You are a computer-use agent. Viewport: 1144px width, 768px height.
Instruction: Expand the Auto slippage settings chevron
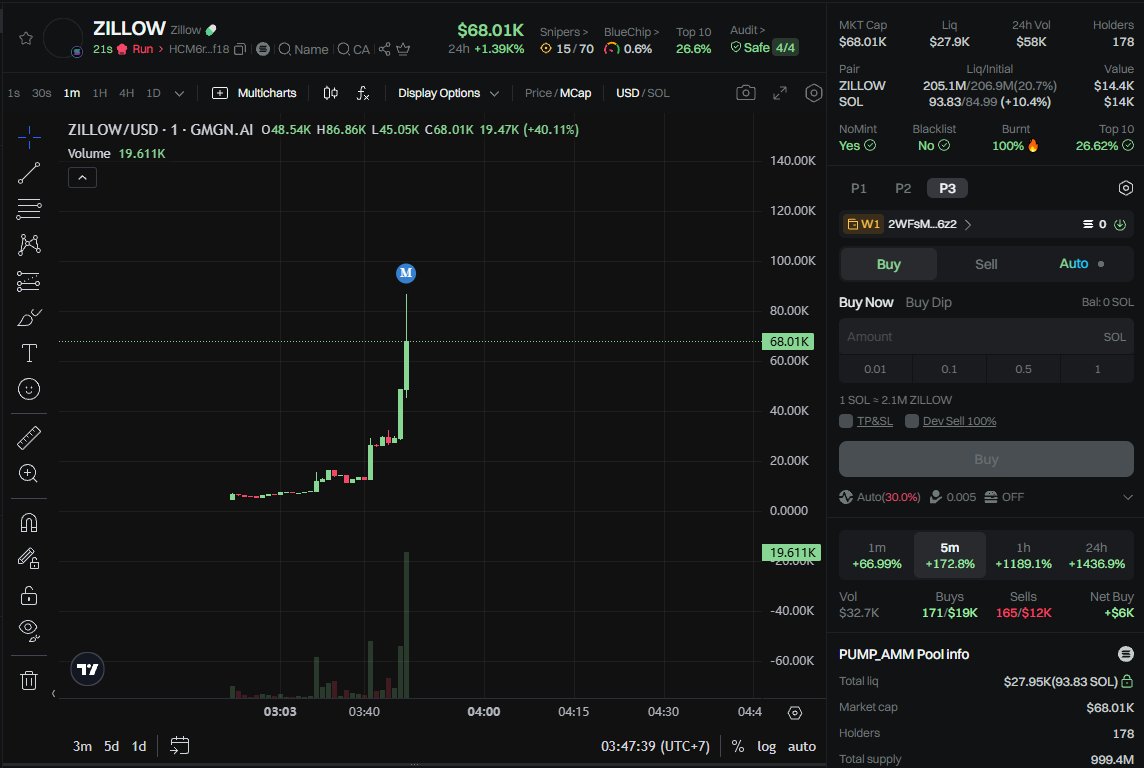(1127, 497)
